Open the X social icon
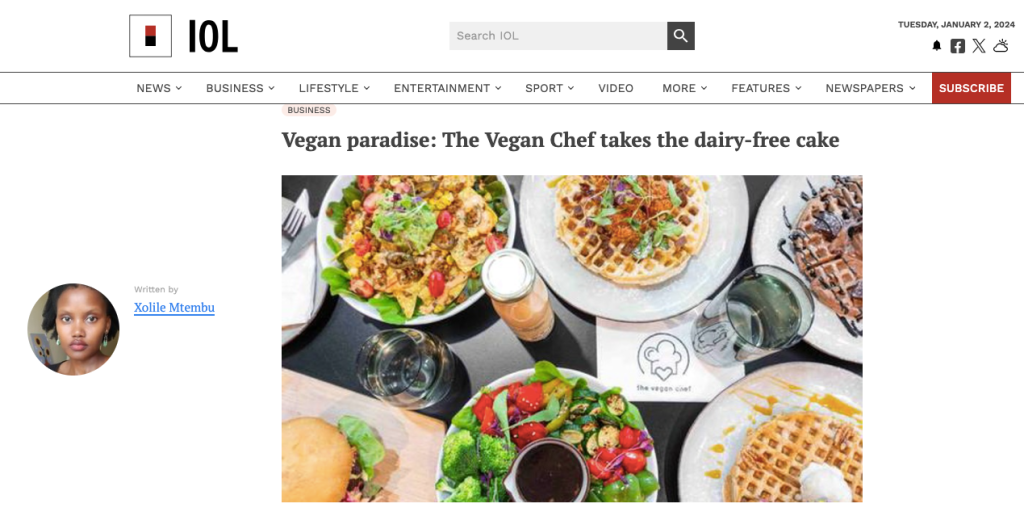 (x=978, y=46)
